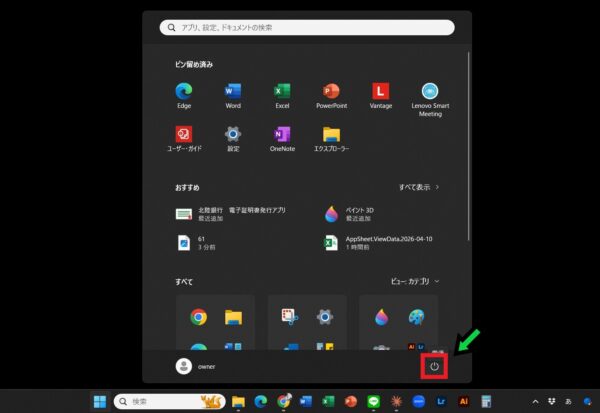Click the Start menu search field
Screen dimensions: 600x413
(x=307, y=28)
